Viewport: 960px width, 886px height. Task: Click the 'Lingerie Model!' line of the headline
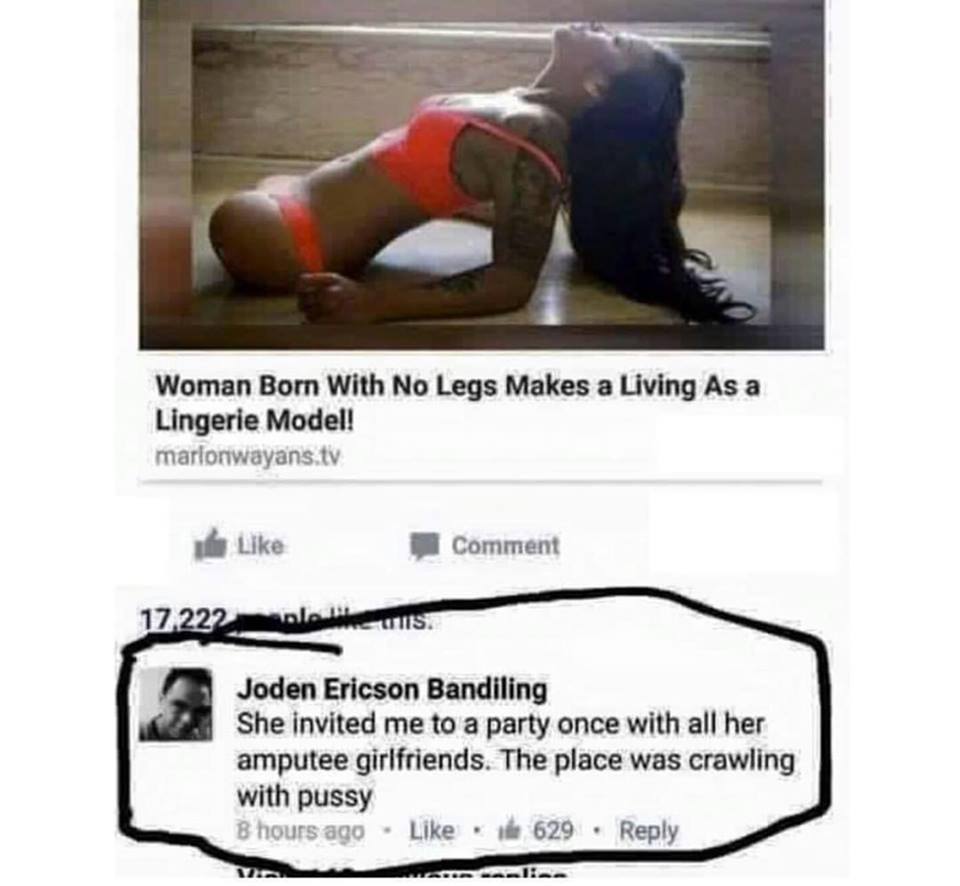point(254,421)
